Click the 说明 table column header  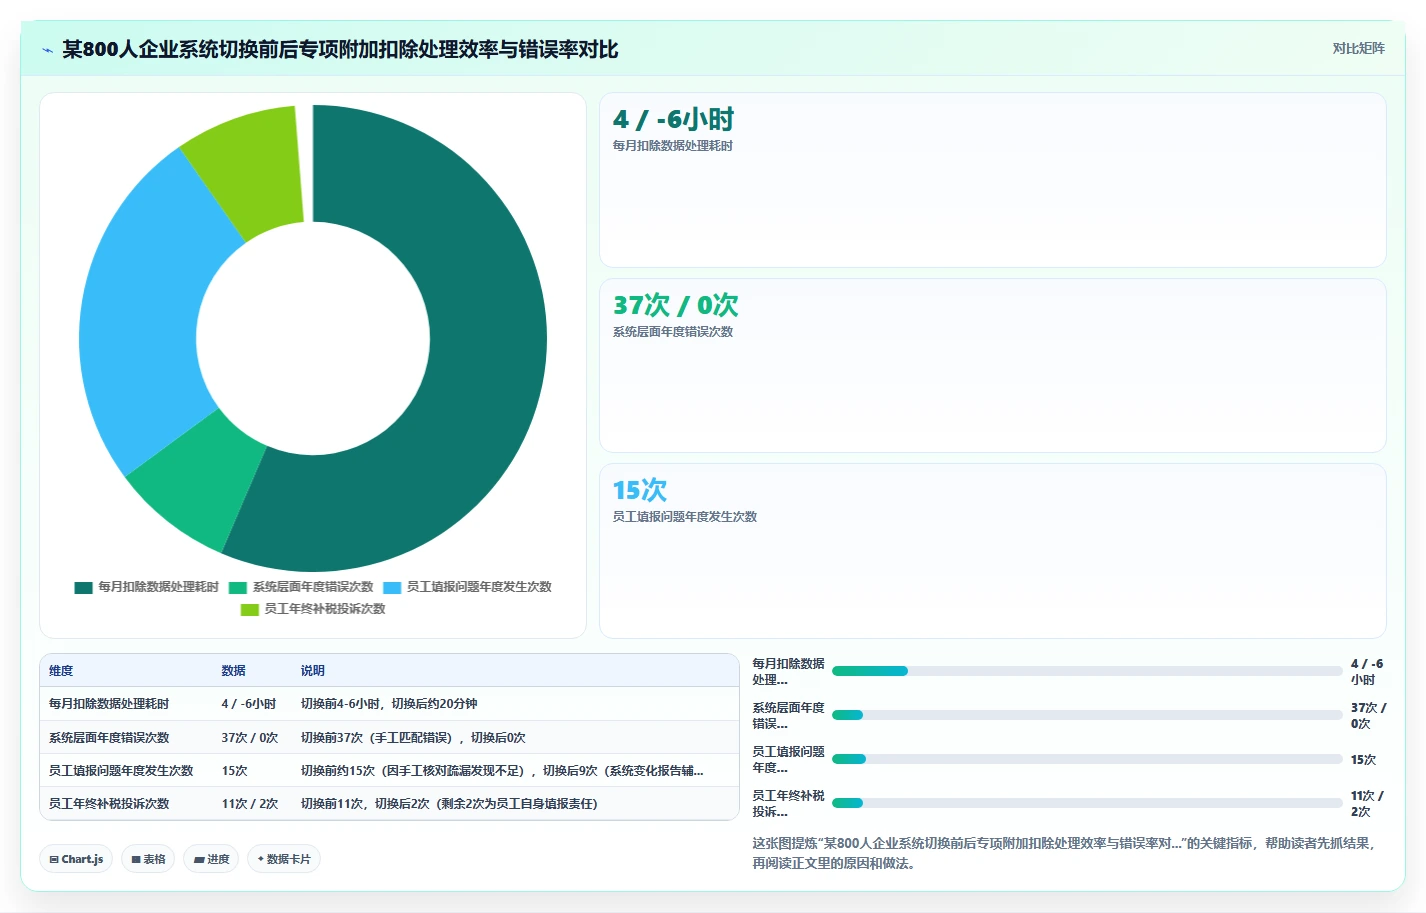pyautogui.click(x=313, y=671)
